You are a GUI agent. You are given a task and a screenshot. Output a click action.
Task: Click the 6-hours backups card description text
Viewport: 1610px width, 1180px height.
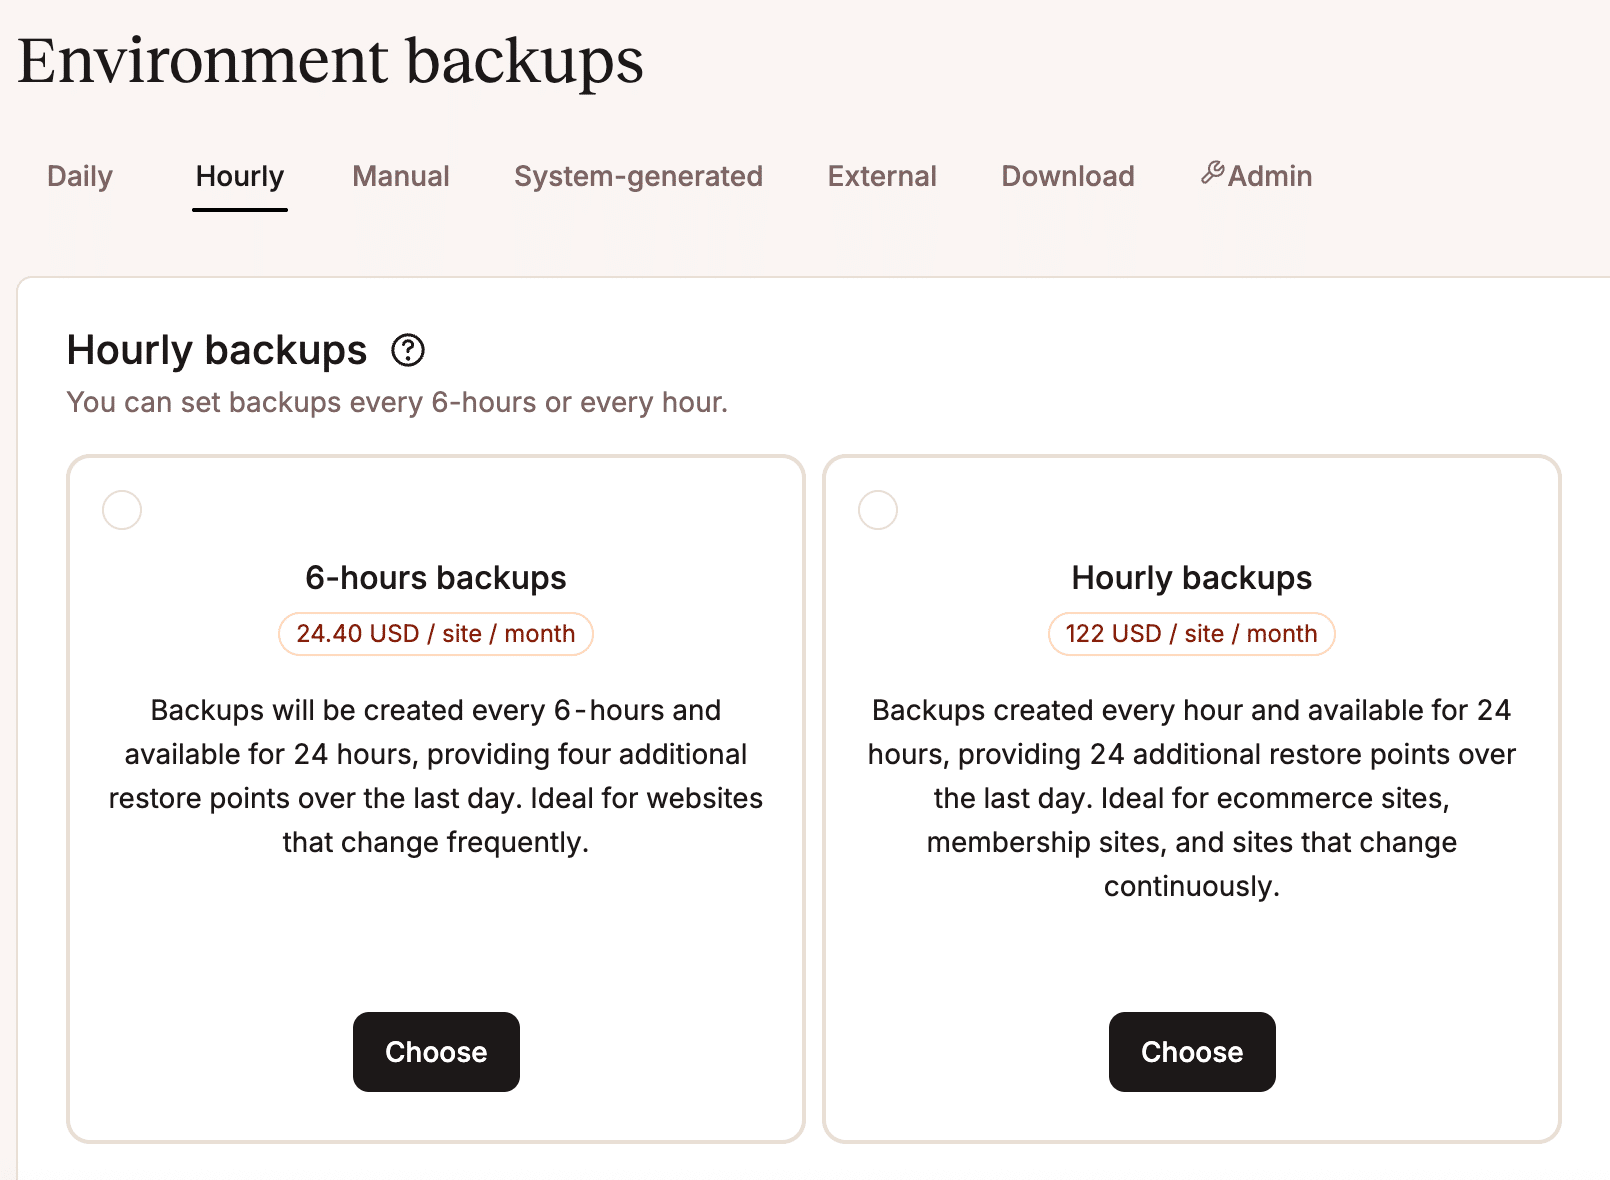[436, 776]
